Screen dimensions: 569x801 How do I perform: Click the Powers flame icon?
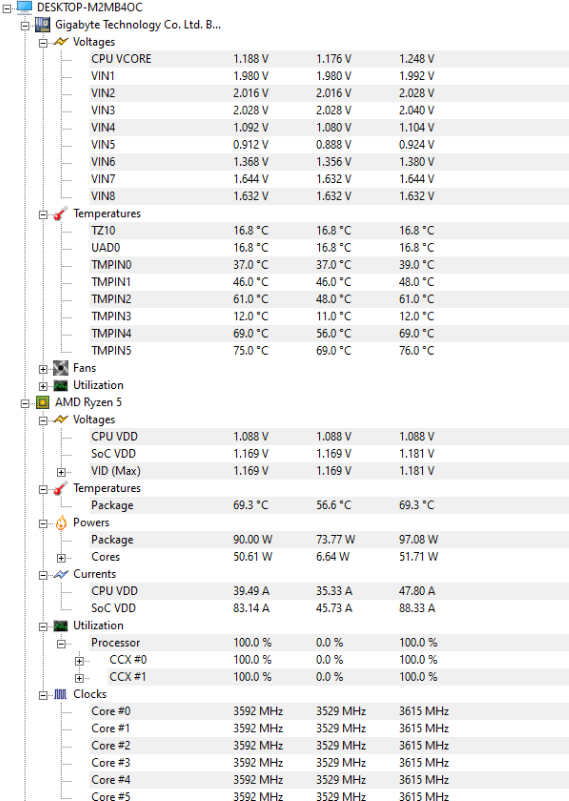pyautogui.click(x=61, y=523)
